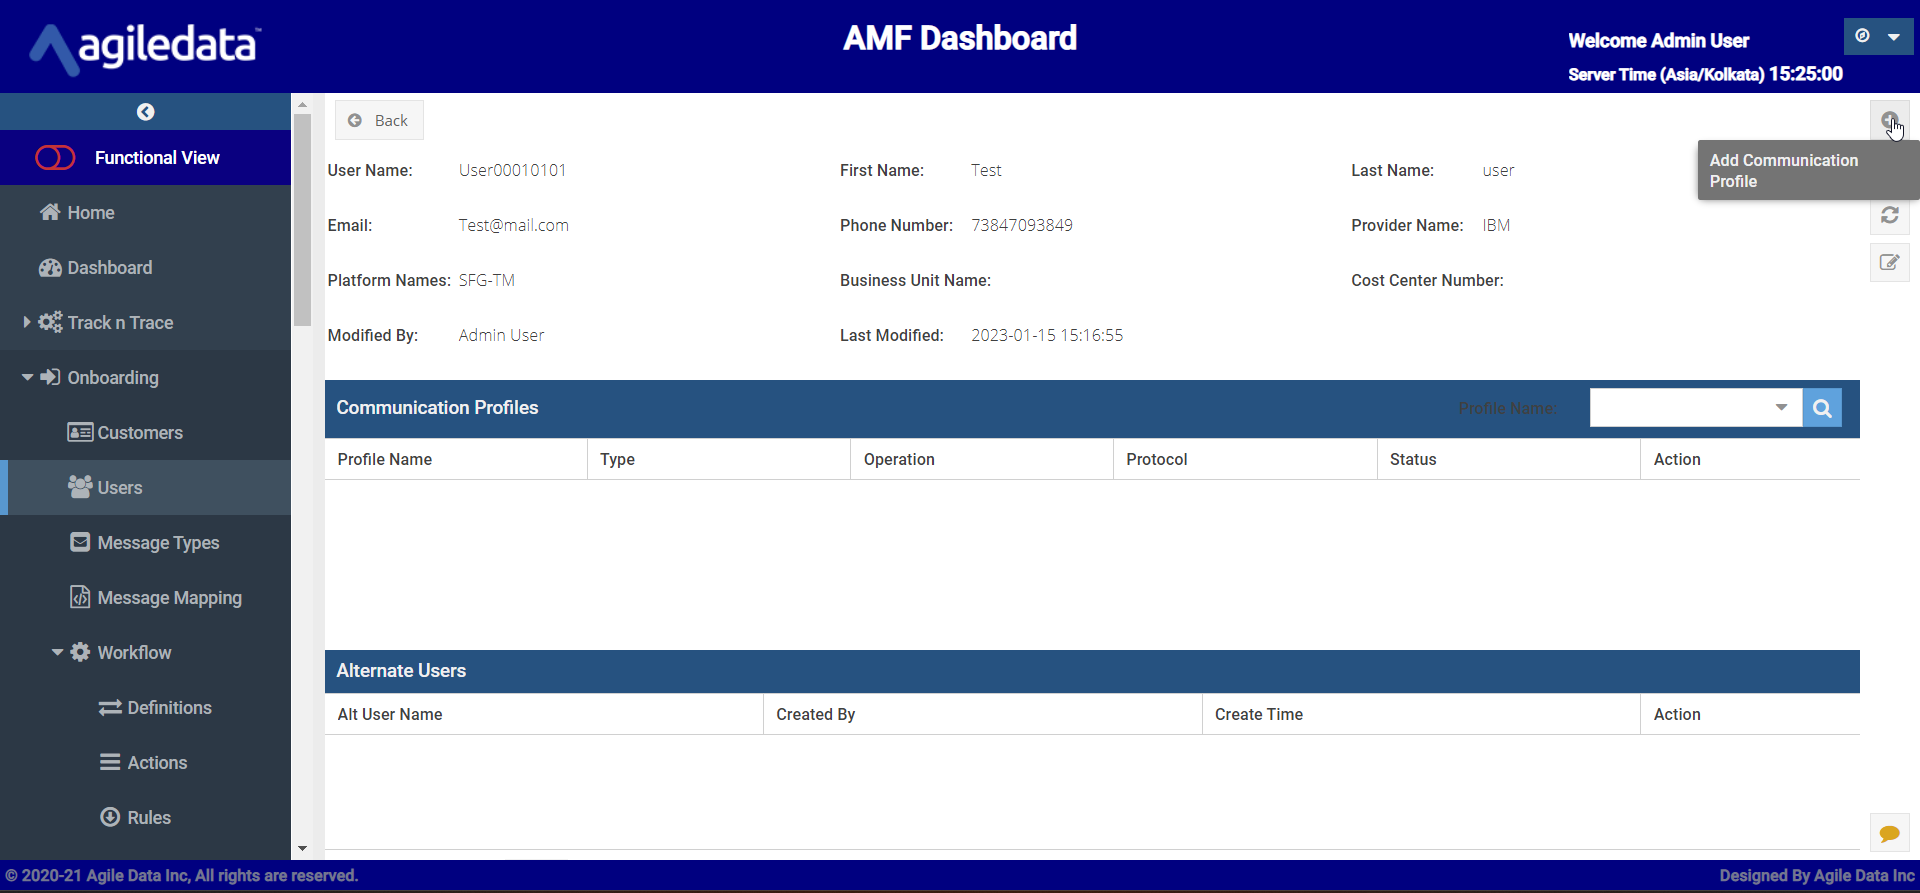Open the Home page link
This screenshot has width=1920, height=893.
point(90,213)
